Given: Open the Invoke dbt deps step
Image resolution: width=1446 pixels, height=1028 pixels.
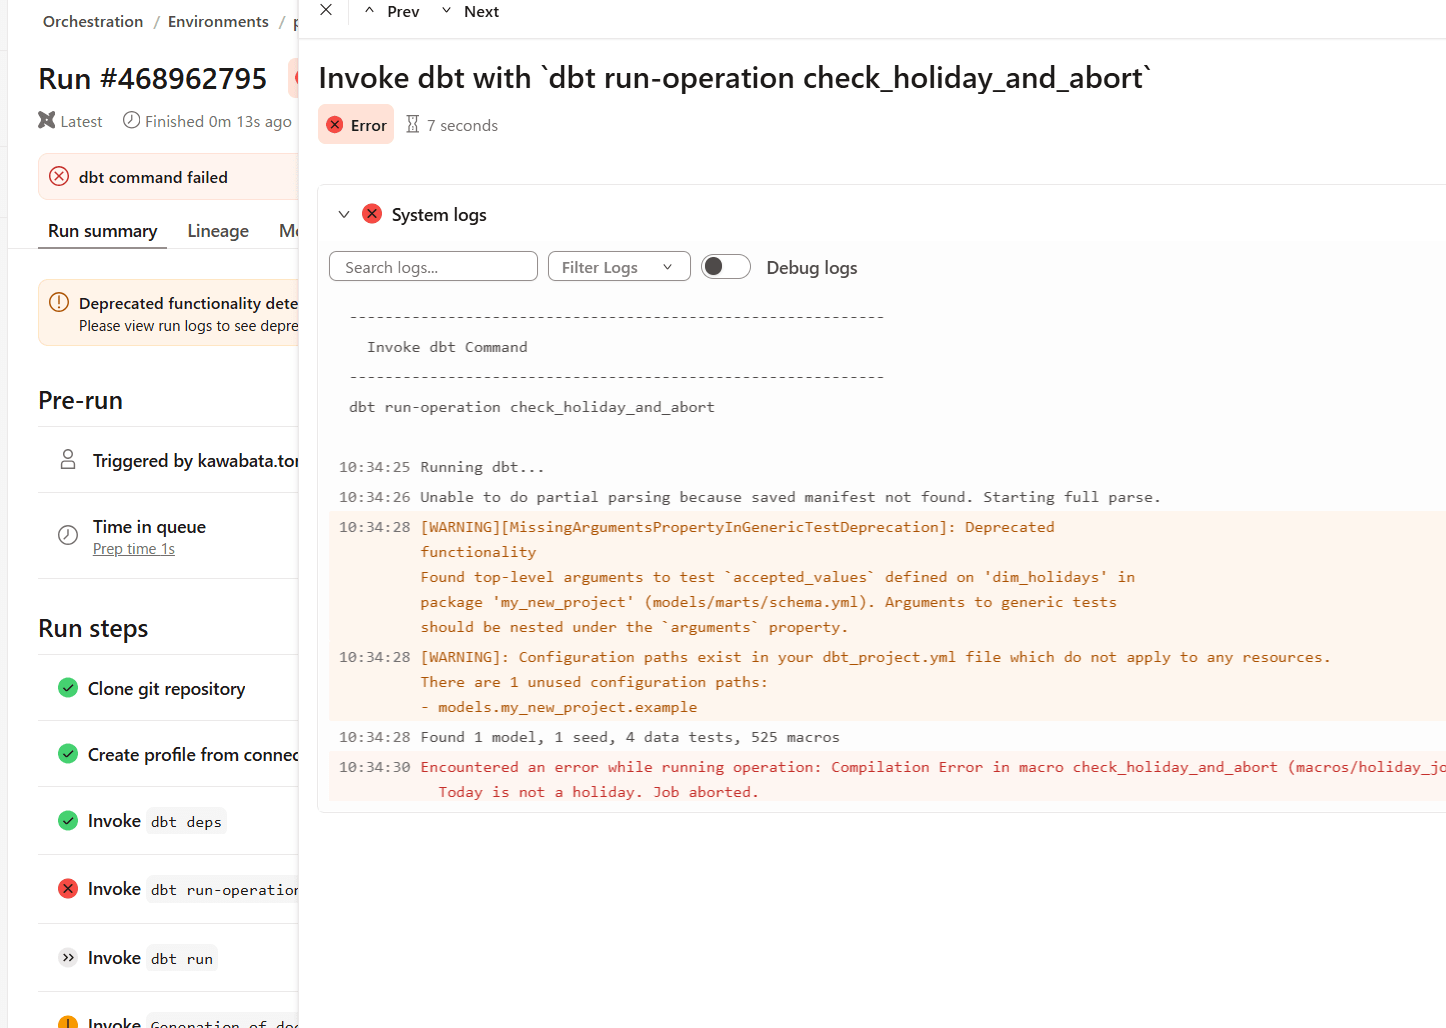Looking at the screenshot, I should [155, 821].
